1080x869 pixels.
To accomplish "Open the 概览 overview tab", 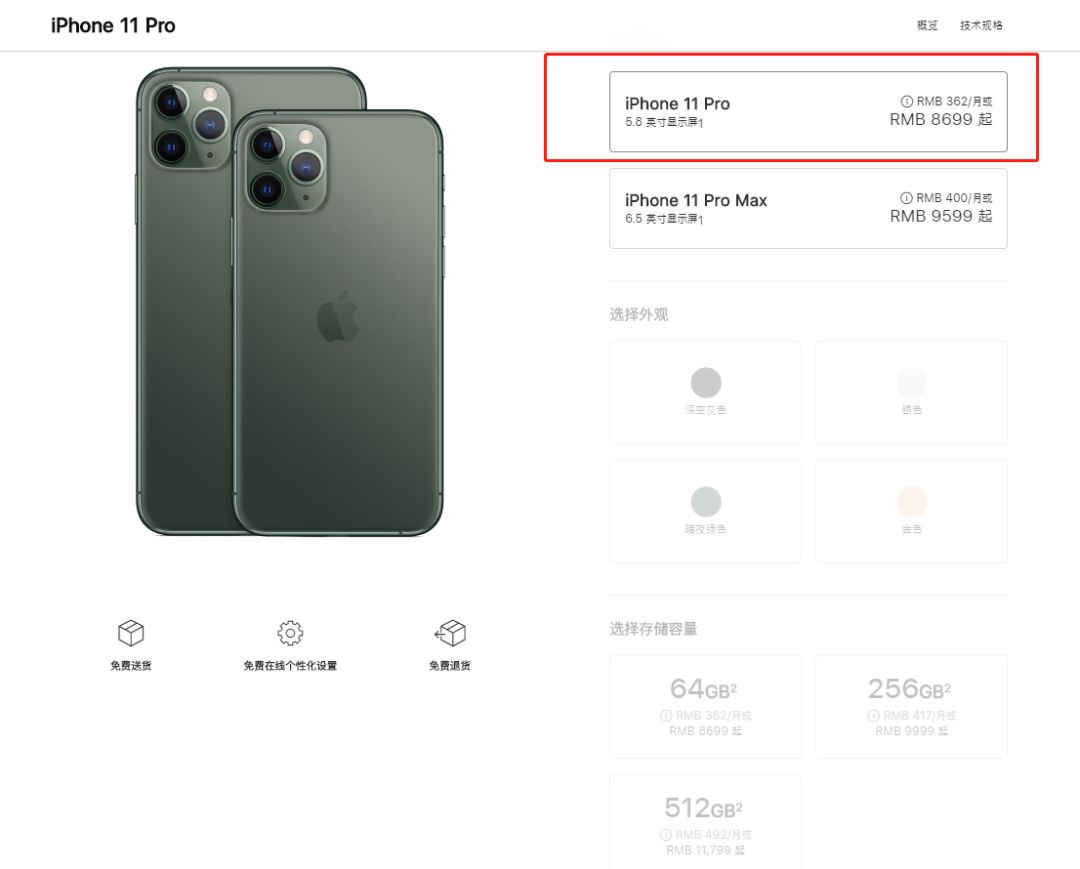I will pos(927,26).
